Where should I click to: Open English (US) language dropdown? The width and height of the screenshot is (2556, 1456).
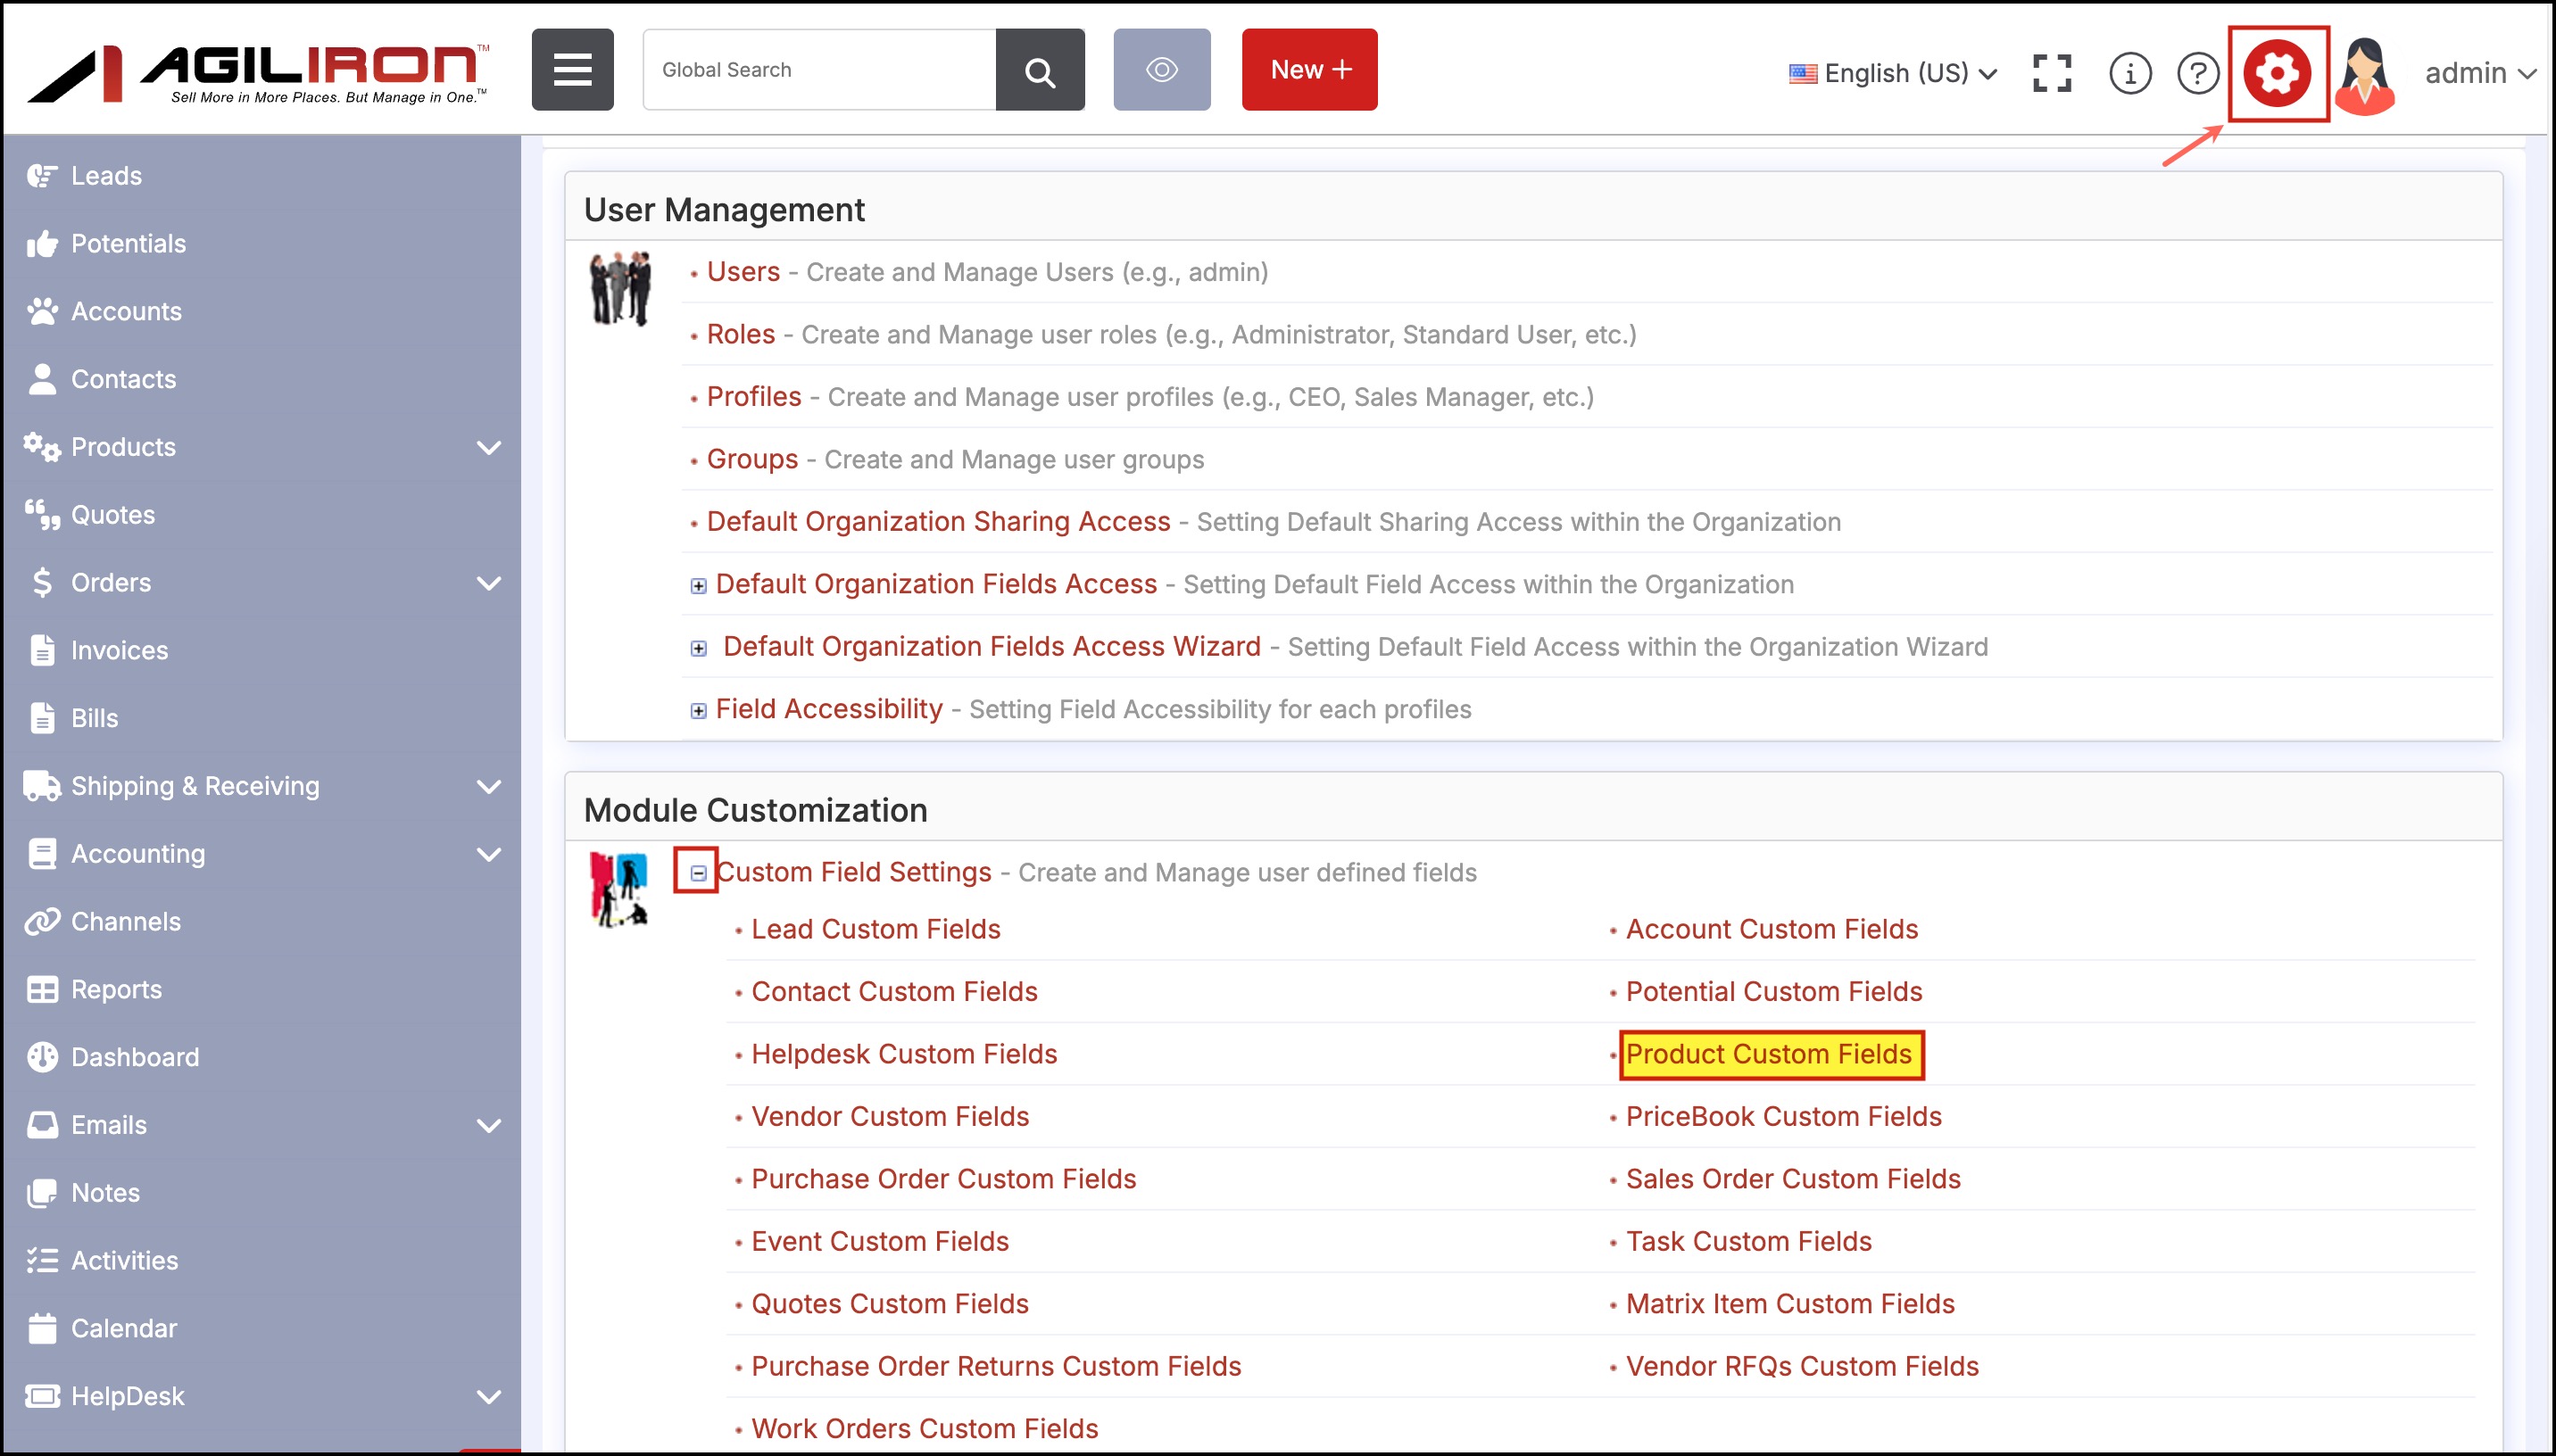click(x=1893, y=73)
